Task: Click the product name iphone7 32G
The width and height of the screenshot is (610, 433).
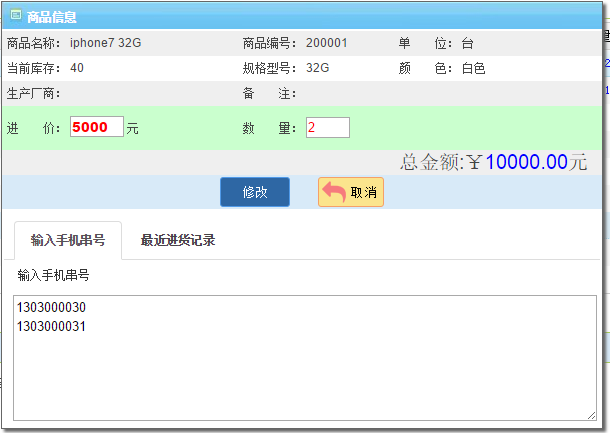Action: click(105, 43)
